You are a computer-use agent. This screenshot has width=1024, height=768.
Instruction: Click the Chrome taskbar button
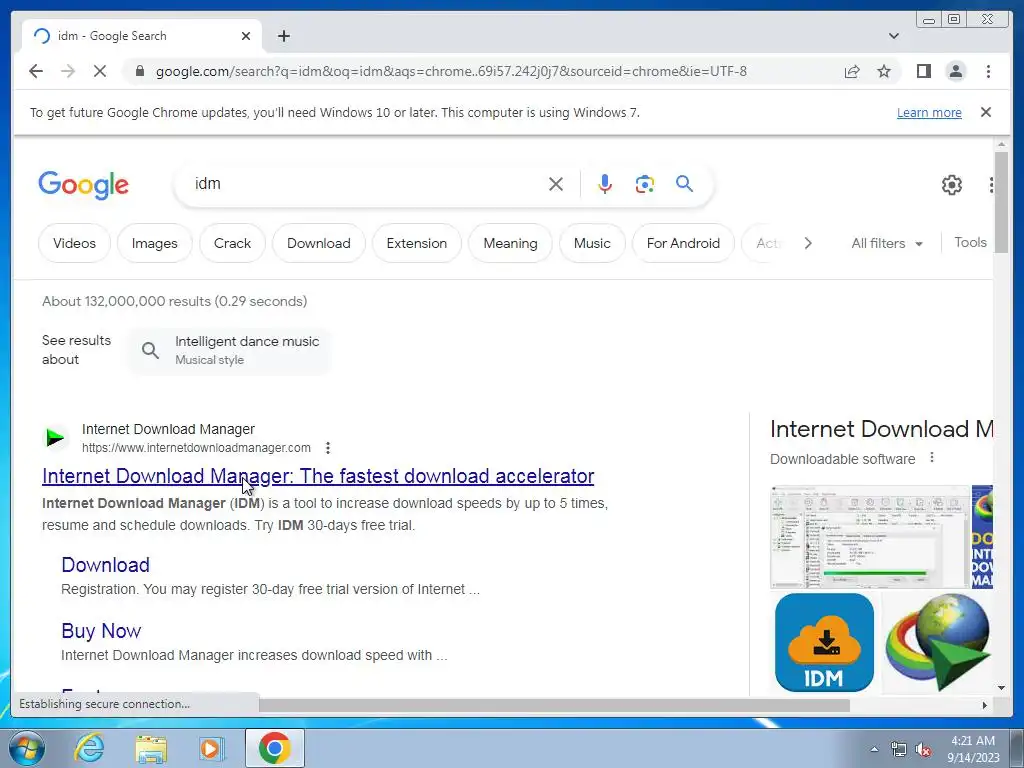click(274, 748)
